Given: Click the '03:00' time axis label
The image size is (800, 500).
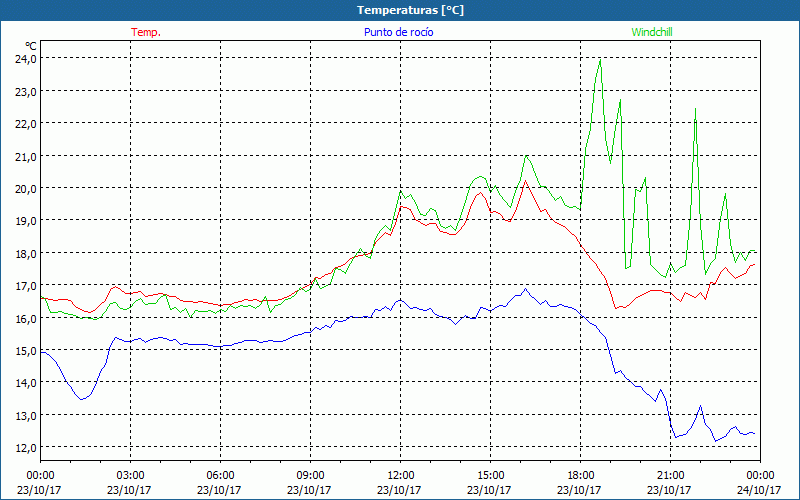Looking at the screenshot, I should click(130, 476).
